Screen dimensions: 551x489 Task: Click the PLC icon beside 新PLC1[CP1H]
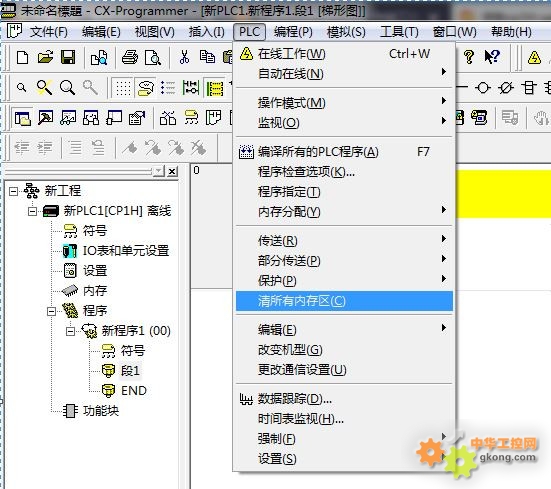[x=51, y=211]
